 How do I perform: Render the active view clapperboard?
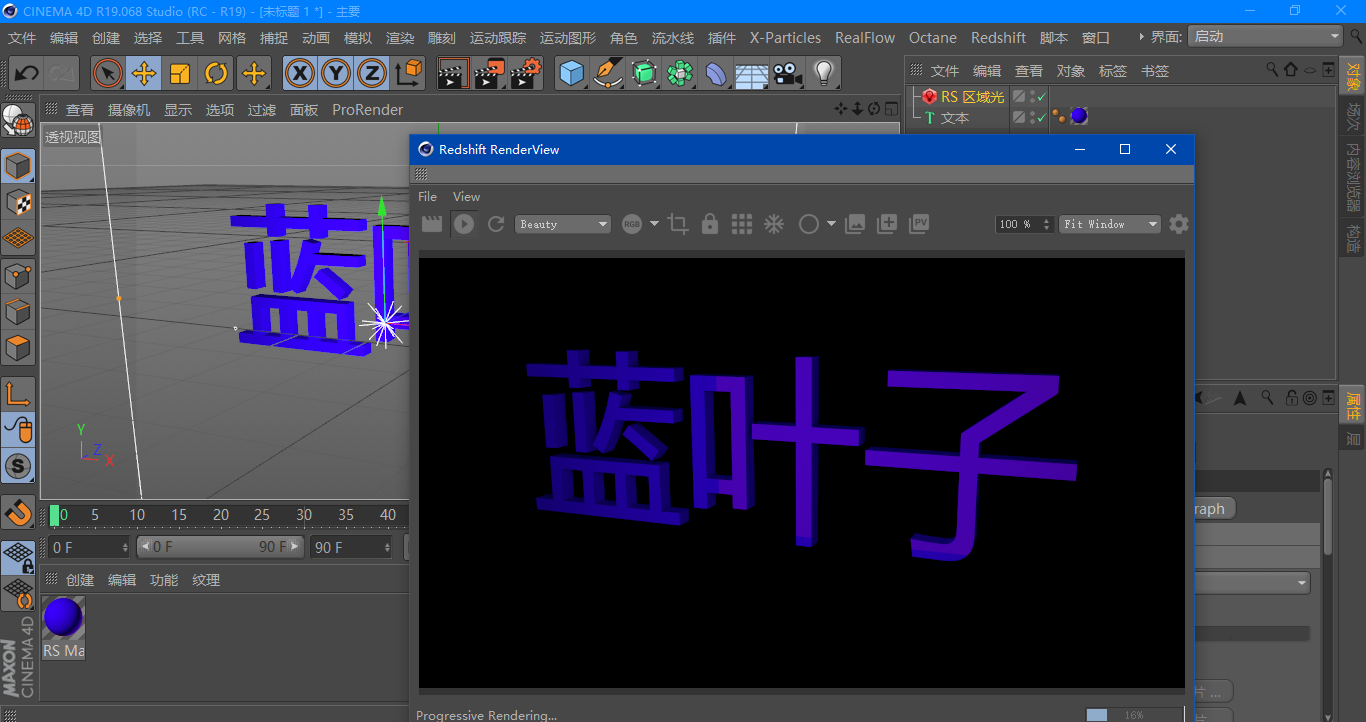454,73
